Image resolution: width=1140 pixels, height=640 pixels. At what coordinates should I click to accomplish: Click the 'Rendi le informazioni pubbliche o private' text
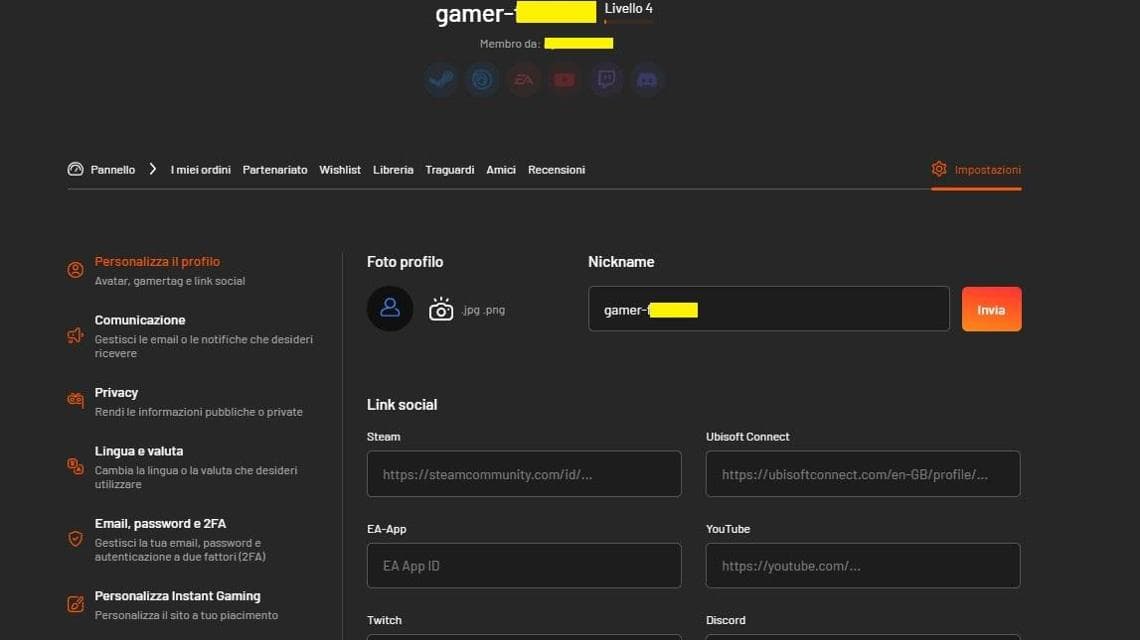click(198, 412)
